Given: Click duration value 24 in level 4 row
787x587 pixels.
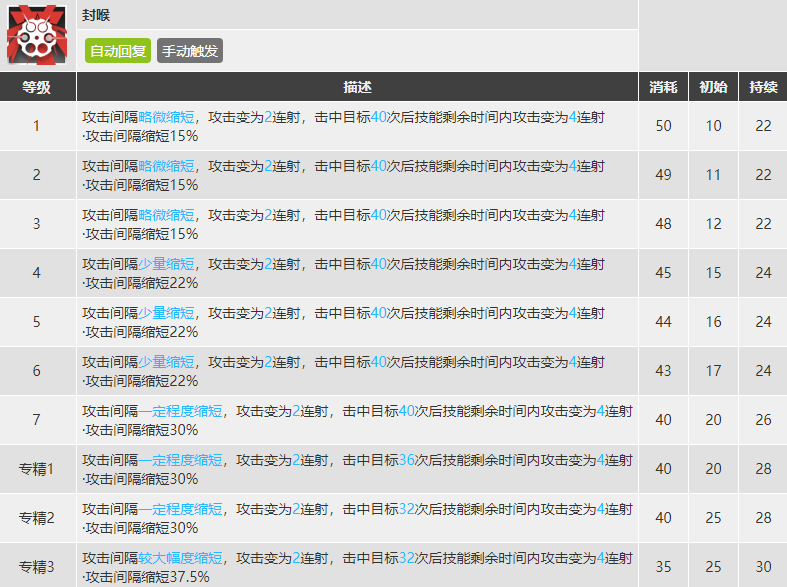Looking at the screenshot, I should point(763,273).
